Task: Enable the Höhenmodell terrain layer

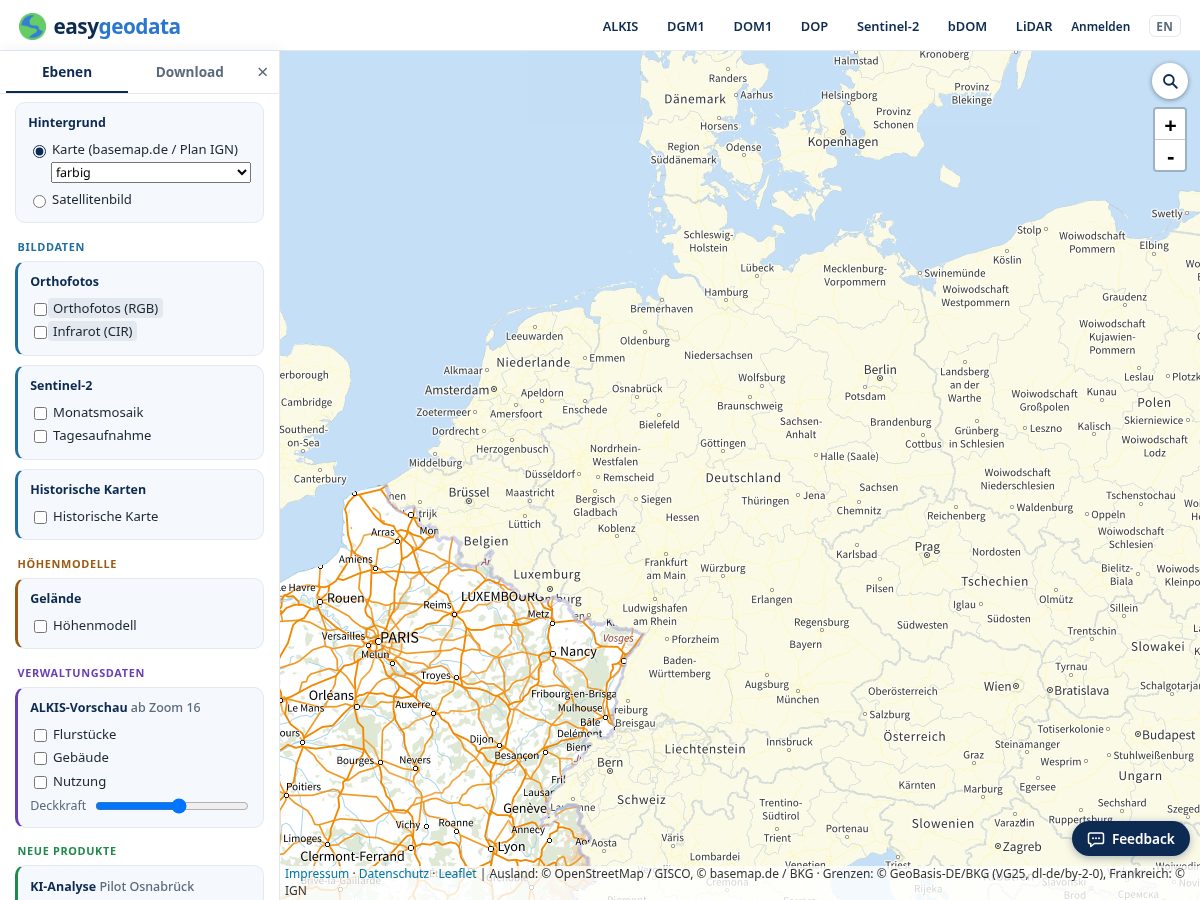Action: click(x=41, y=626)
